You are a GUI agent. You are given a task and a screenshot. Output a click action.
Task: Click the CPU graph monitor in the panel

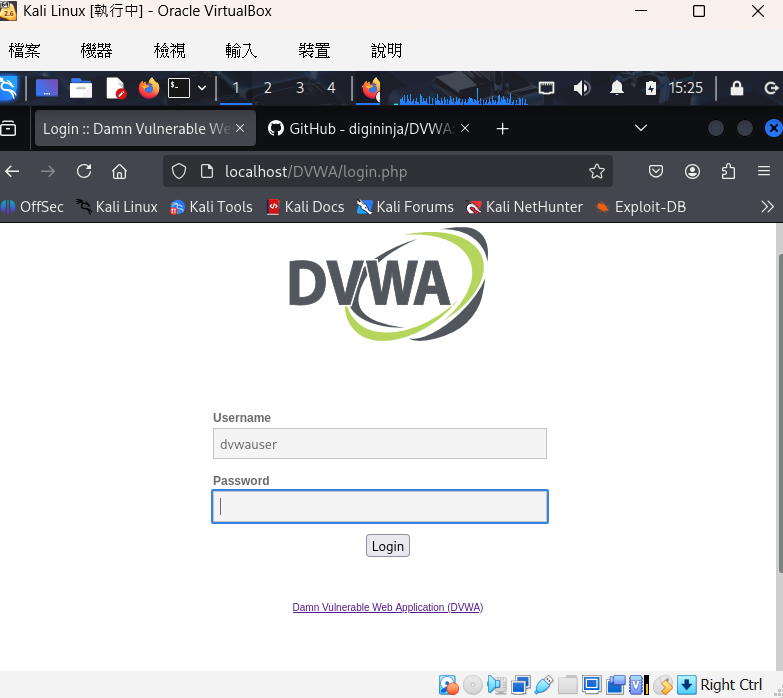pyautogui.click(x=459, y=94)
